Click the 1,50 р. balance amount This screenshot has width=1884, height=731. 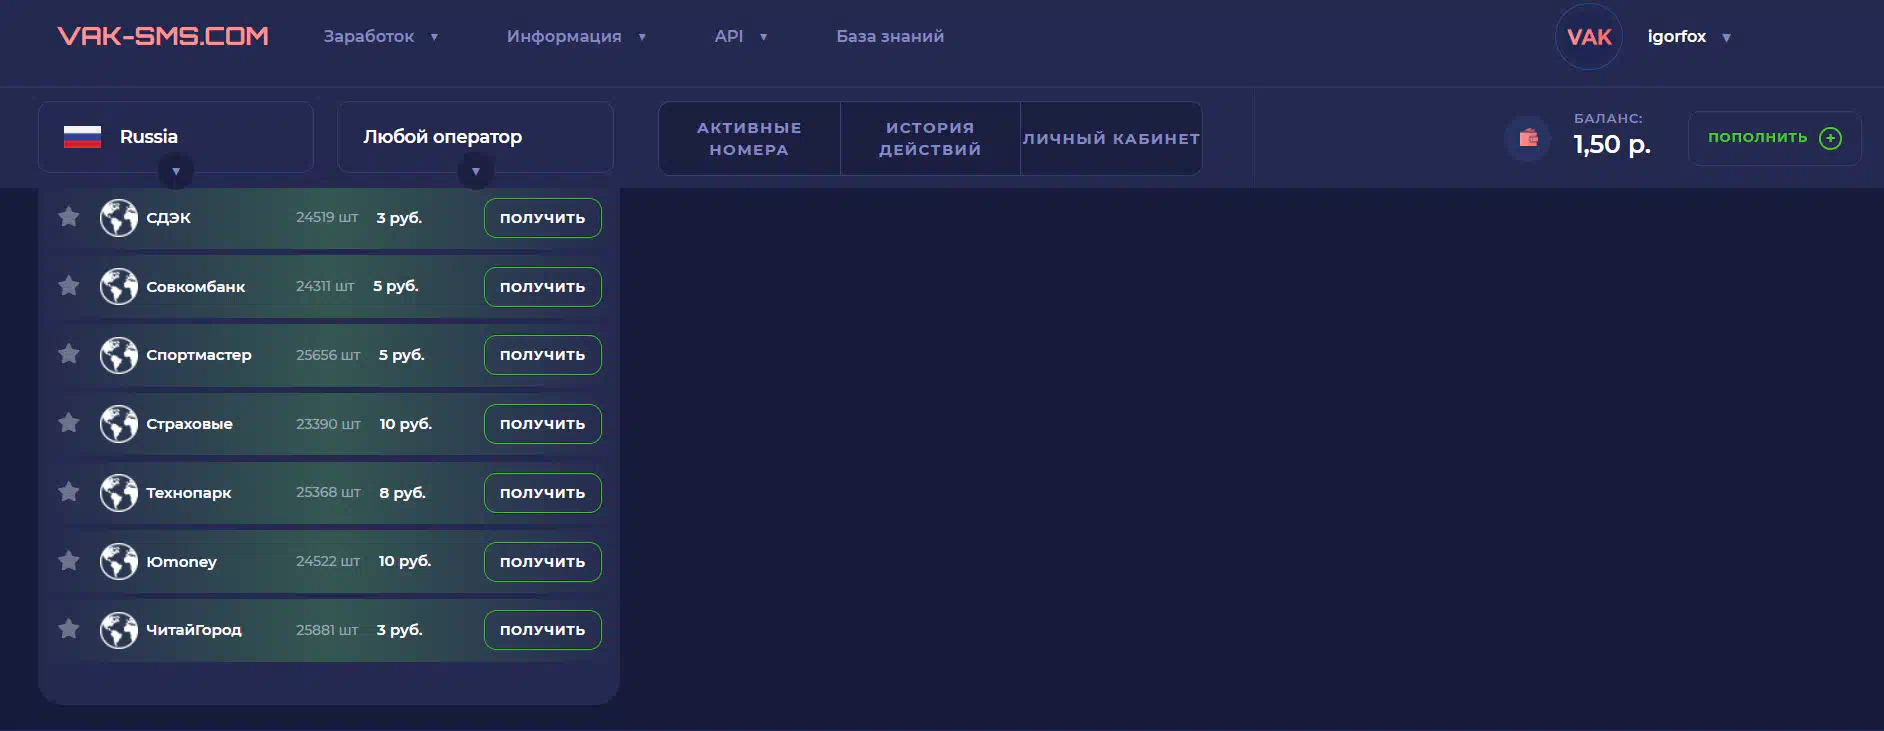pyautogui.click(x=1612, y=145)
